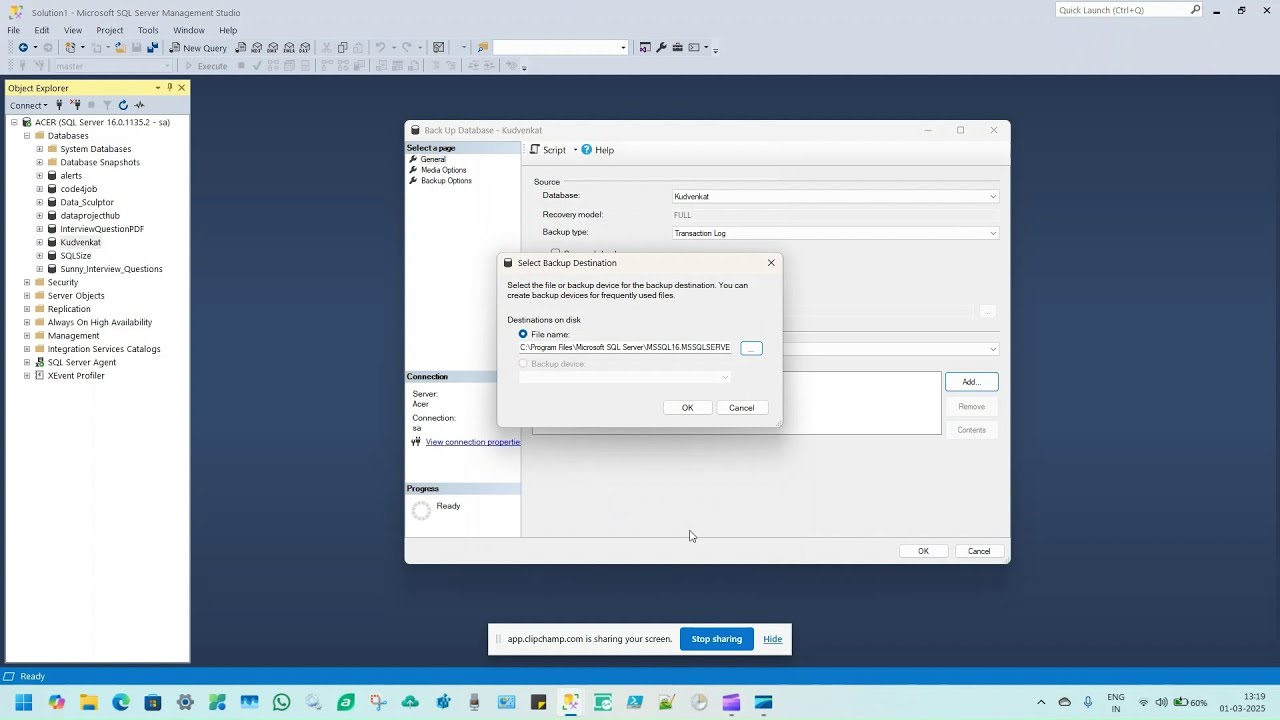Click OK in Select Backup Destination dialog
Screen dimensions: 1280x720
coord(688,408)
